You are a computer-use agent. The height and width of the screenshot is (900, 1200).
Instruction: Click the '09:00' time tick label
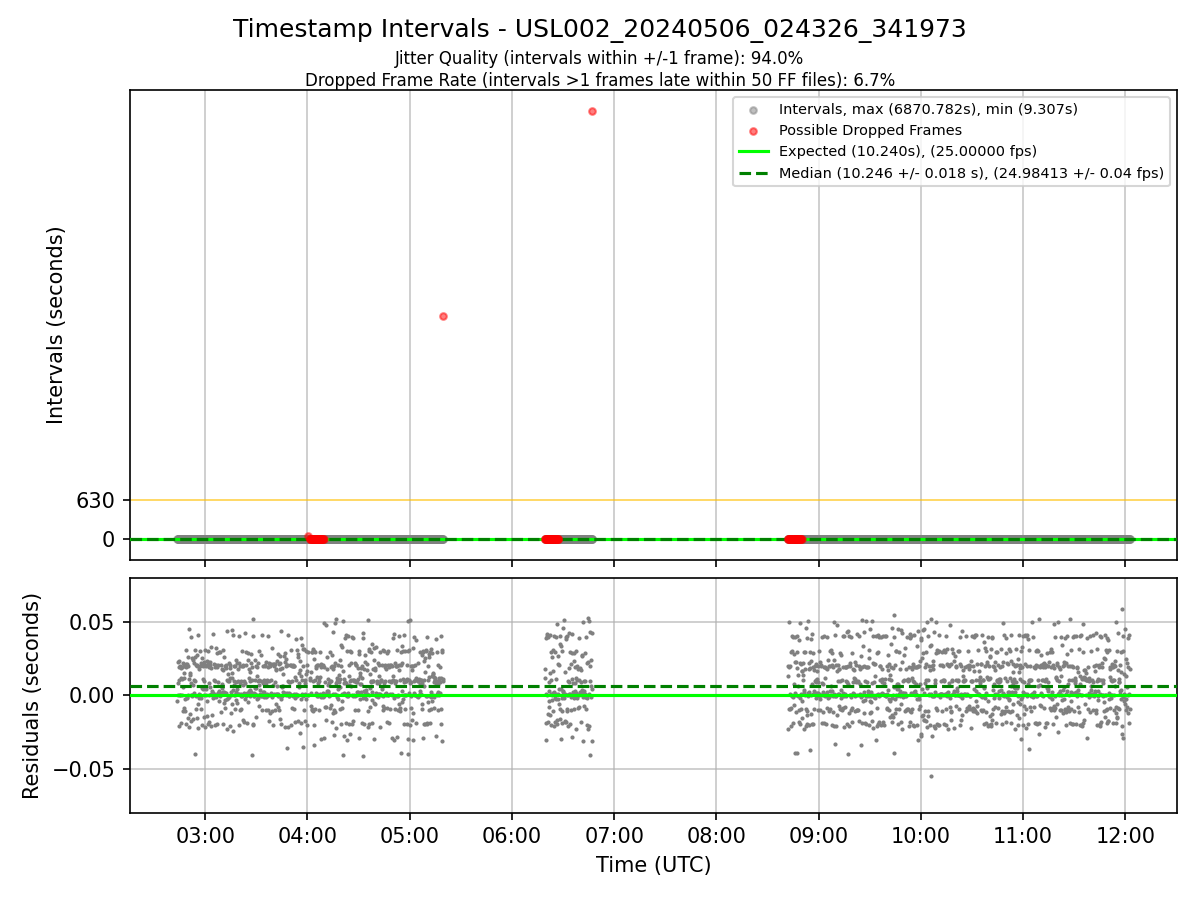point(818,835)
